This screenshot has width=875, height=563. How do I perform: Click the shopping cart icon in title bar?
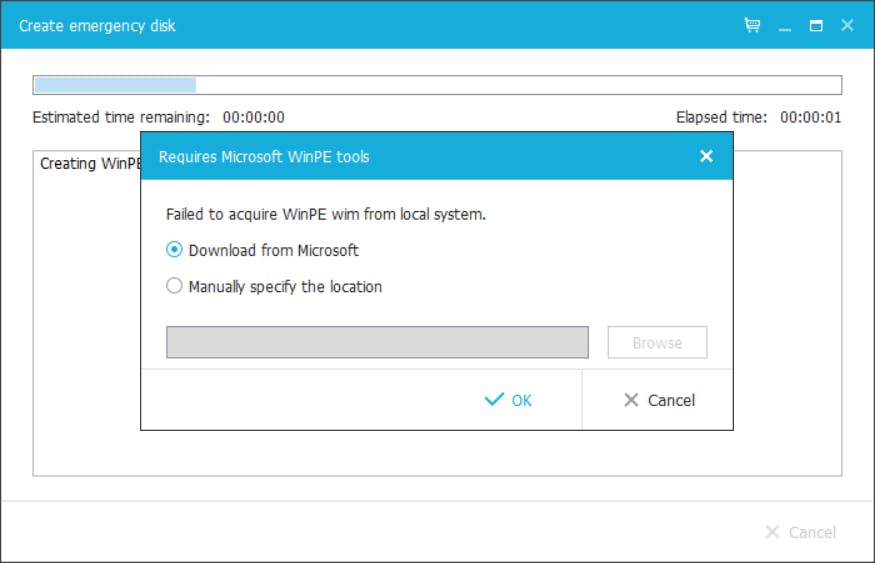753,25
